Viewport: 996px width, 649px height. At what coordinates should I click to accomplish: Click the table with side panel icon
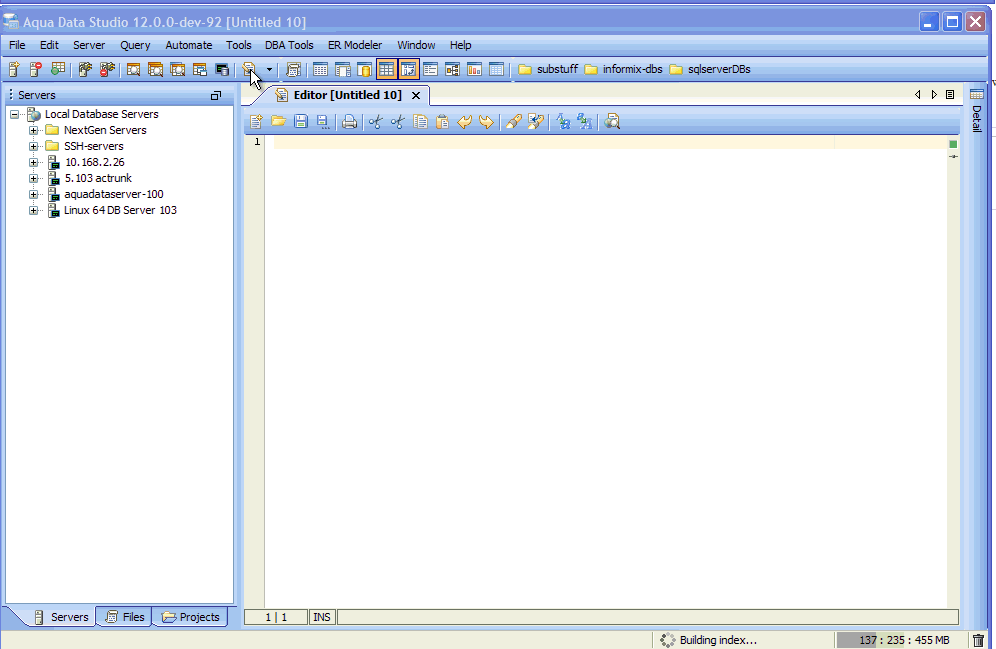(343, 69)
